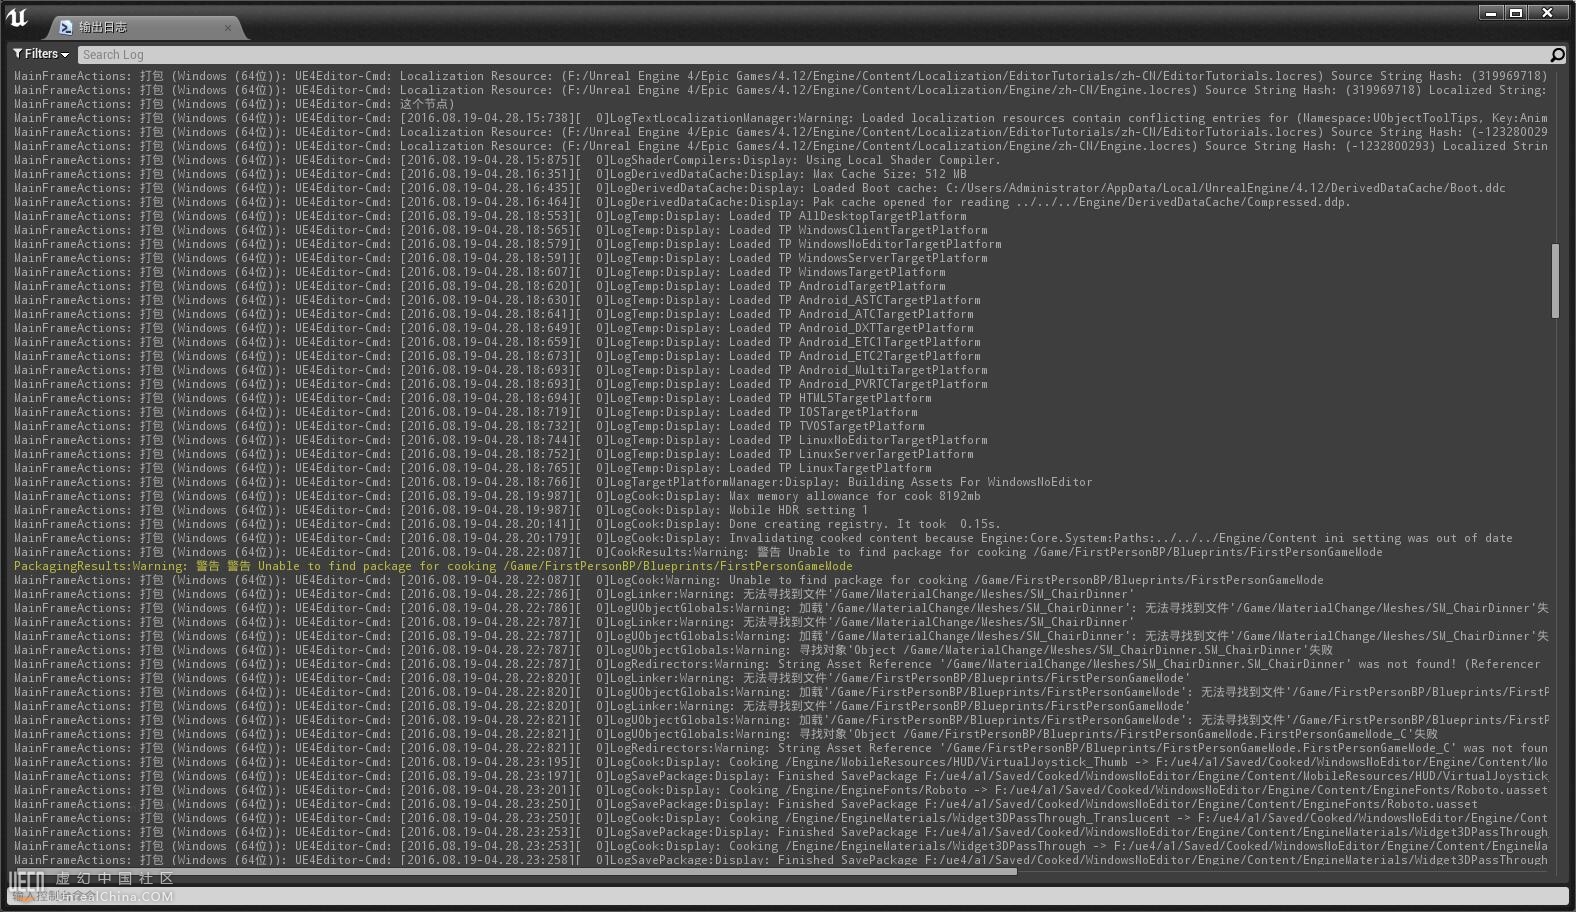
Task: Select the log line 'Loaded TP Android_ATCTargetPlatform'
Action: coord(493,314)
